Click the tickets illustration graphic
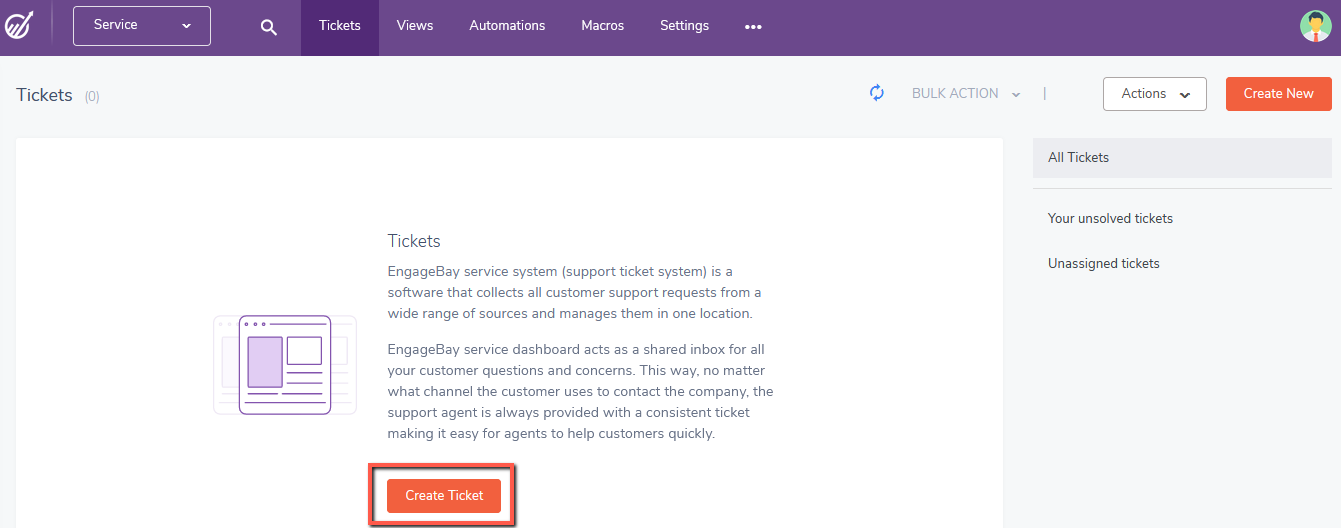Screen dimensions: 1341x528 point(285,365)
